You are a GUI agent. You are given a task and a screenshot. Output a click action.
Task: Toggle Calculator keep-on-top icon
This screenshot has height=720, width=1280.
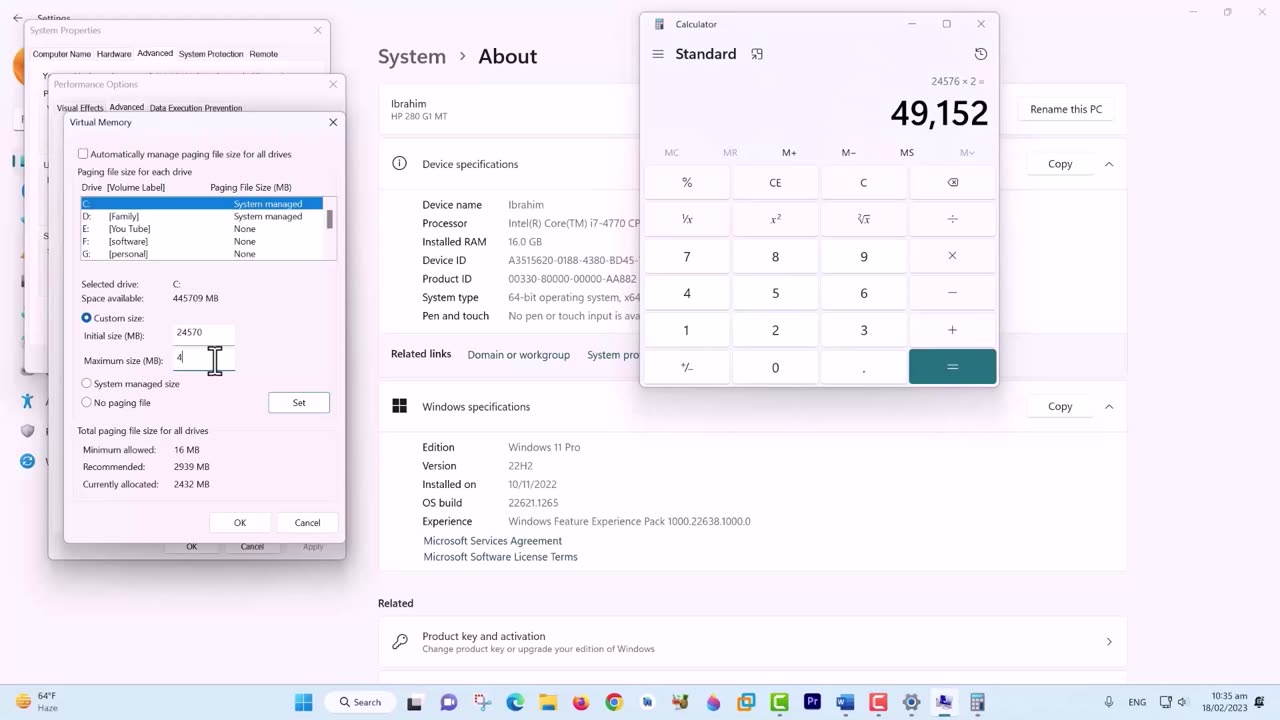tap(757, 54)
